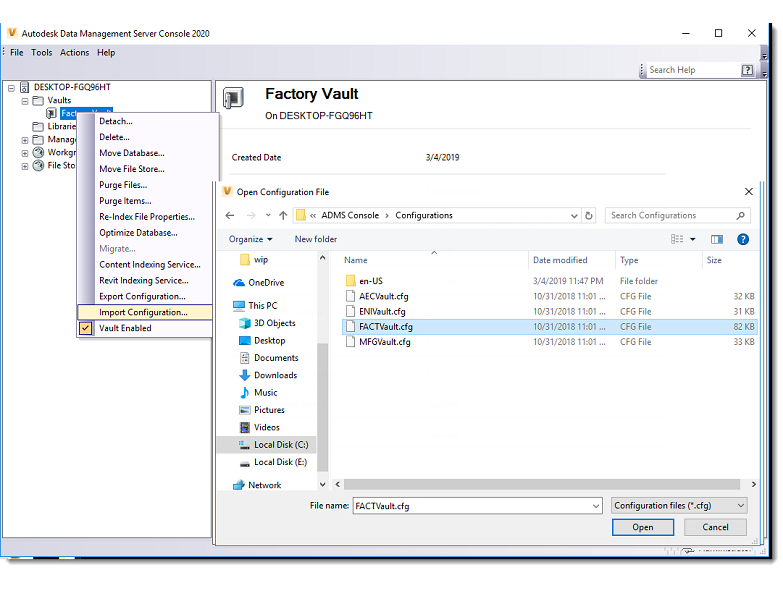
Task: Go up one folder level in dialog
Action: [283, 216]
